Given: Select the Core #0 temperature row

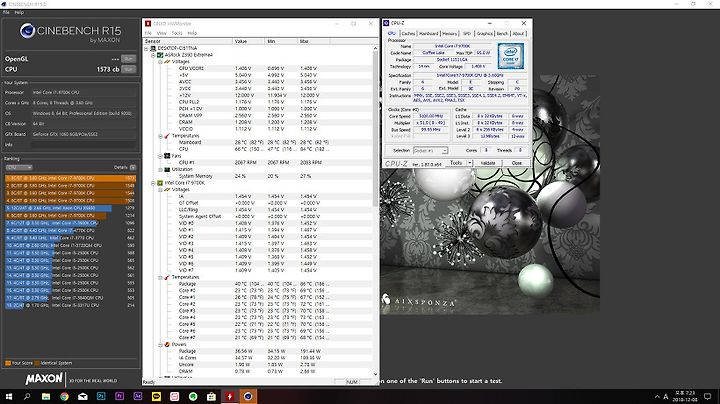Looking at the screenshot, I should [x=259, y=291].
